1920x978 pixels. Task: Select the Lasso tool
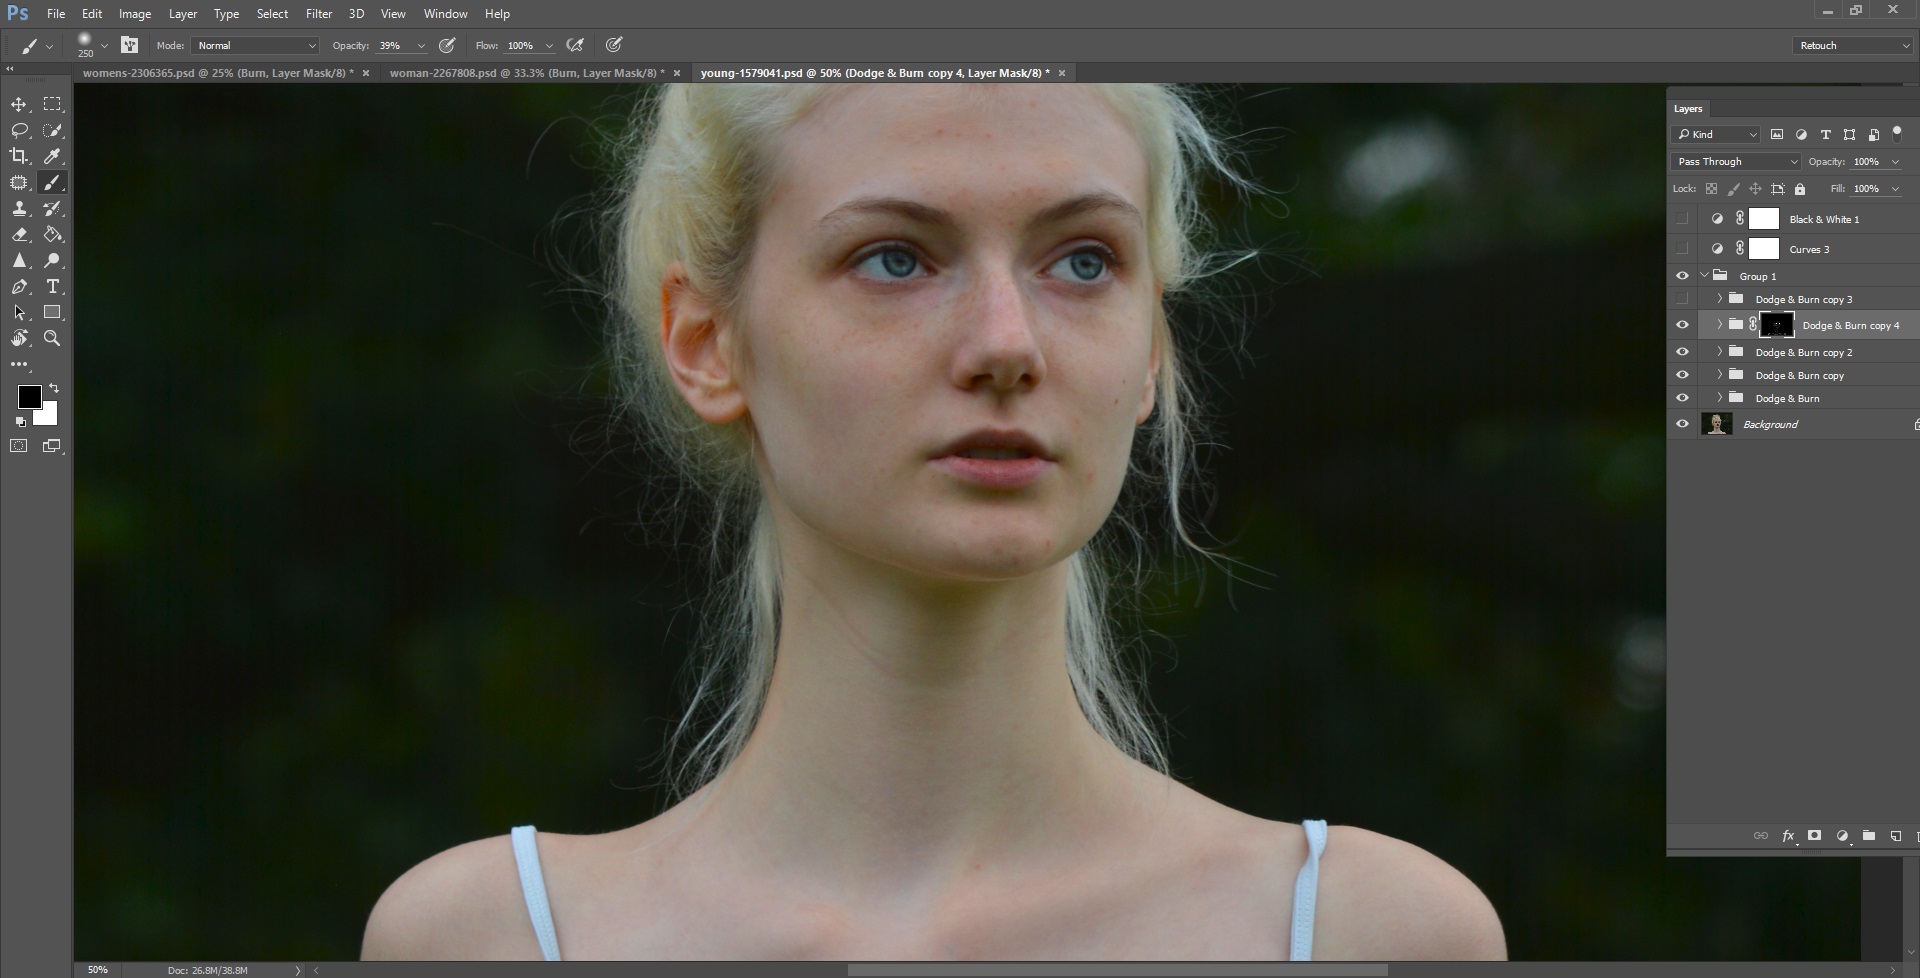click(x=20, y=130)
